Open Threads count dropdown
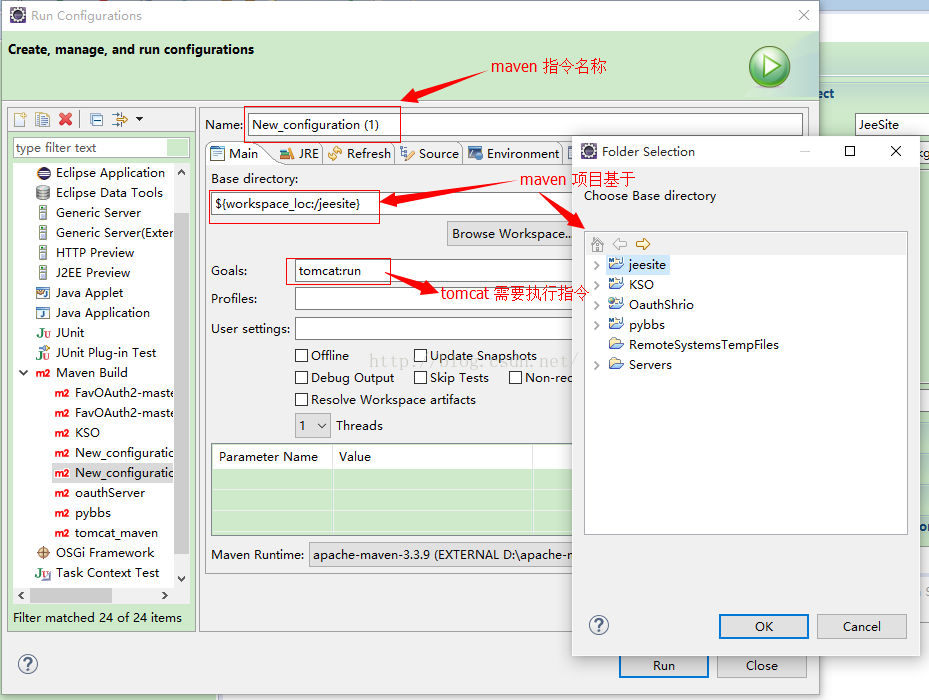929x700 pixels. pos(313,425)
